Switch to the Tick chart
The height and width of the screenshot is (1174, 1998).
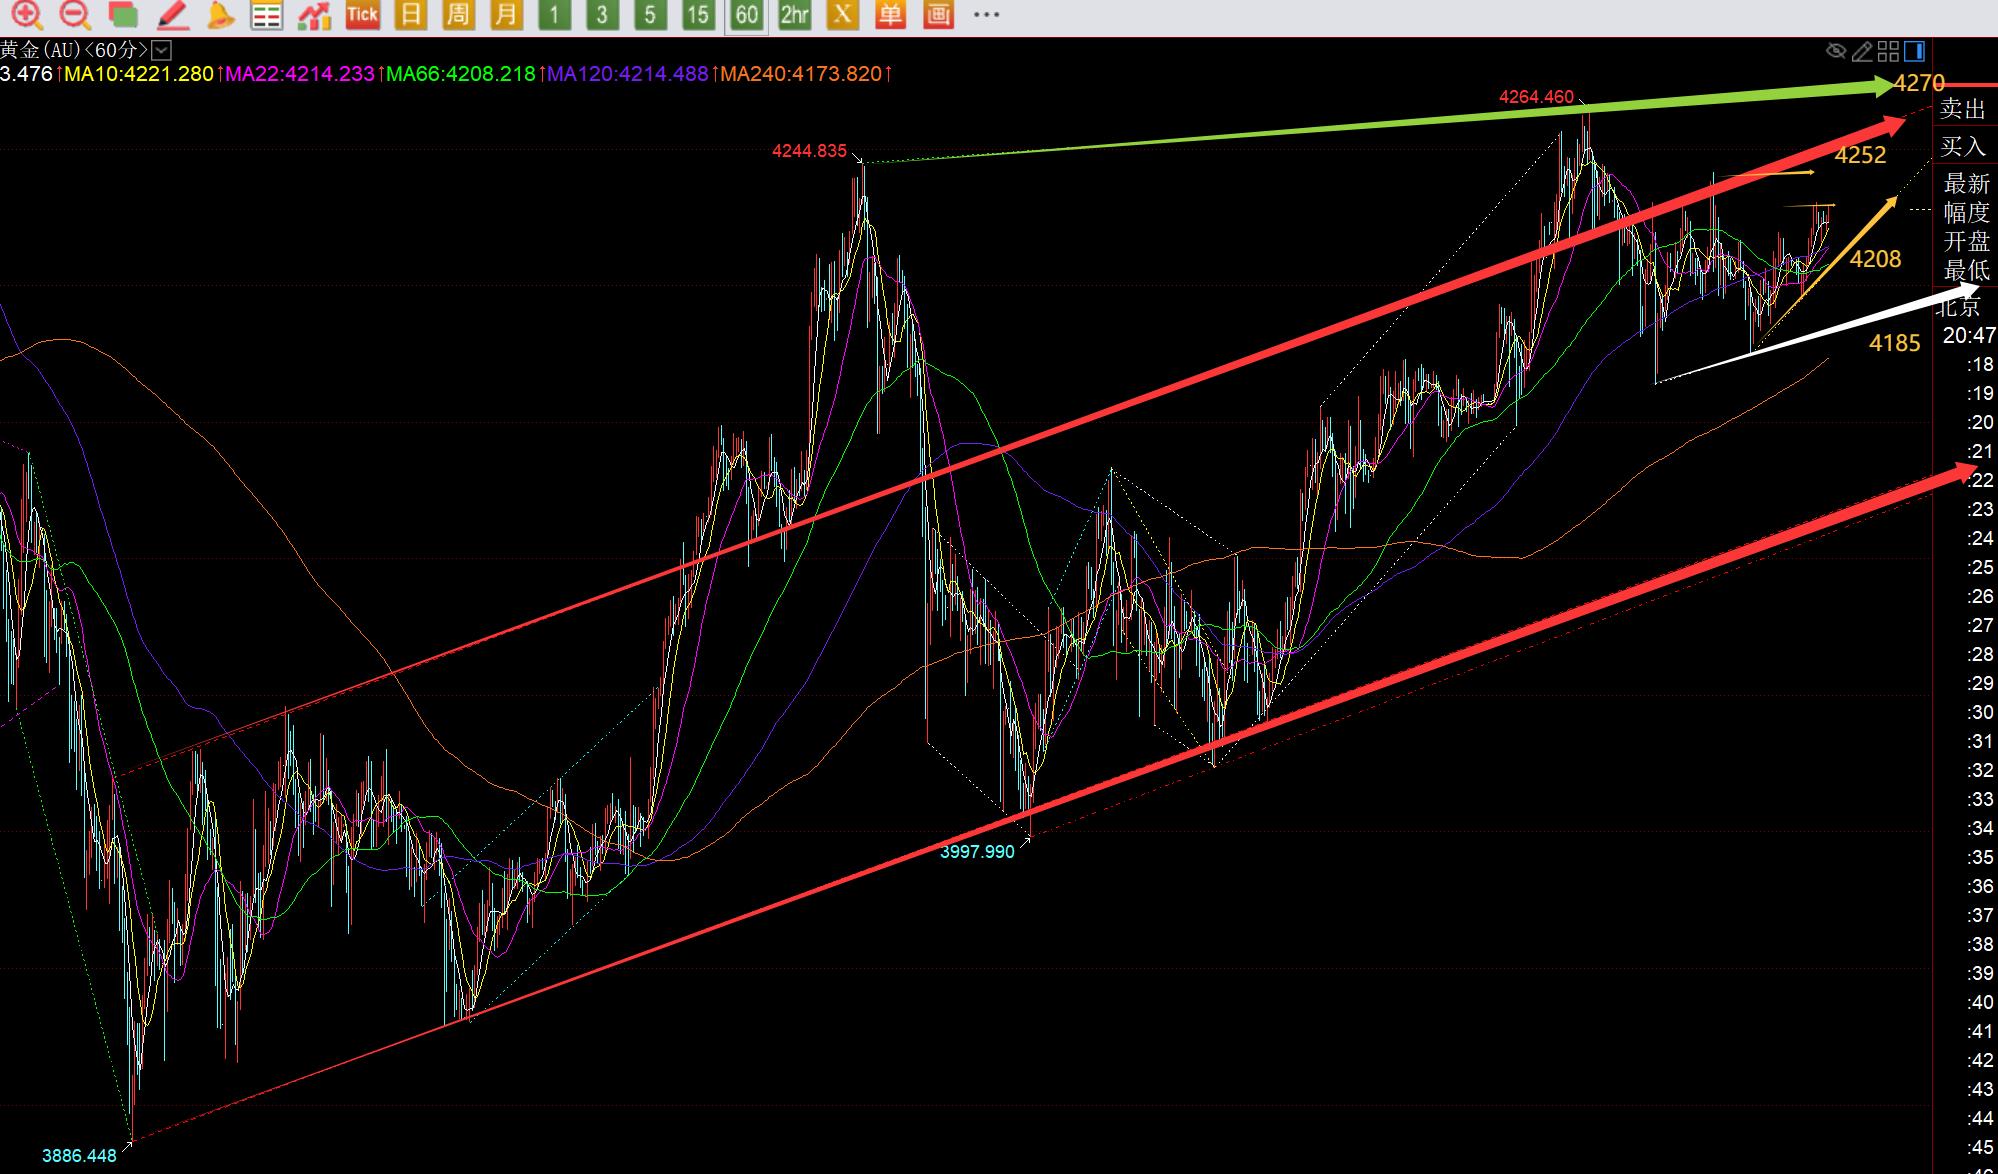(362, 14)
